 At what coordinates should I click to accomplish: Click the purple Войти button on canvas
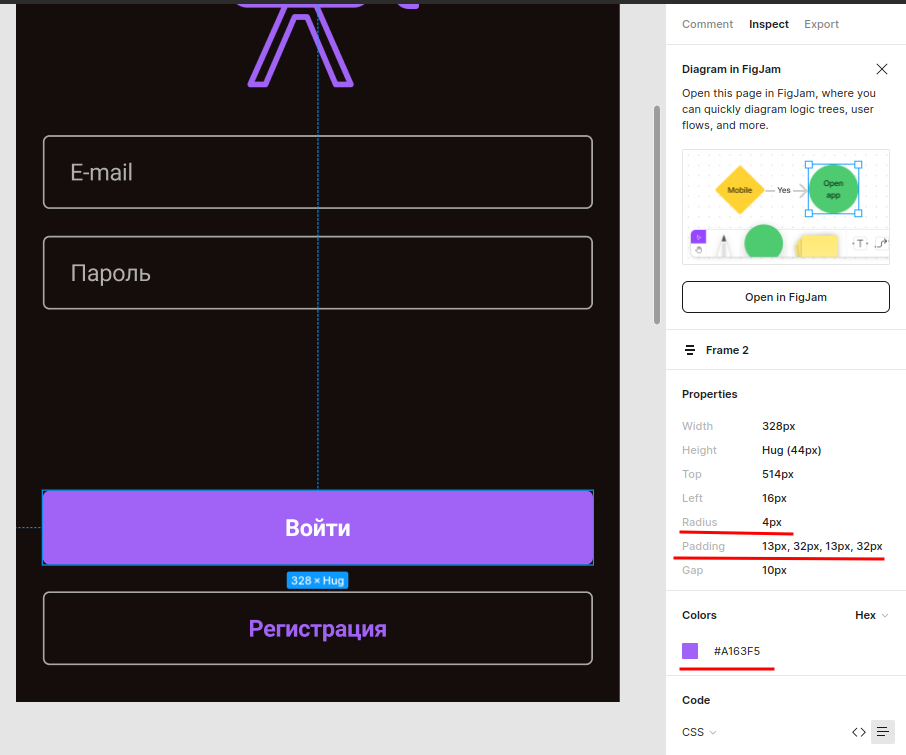318,528
